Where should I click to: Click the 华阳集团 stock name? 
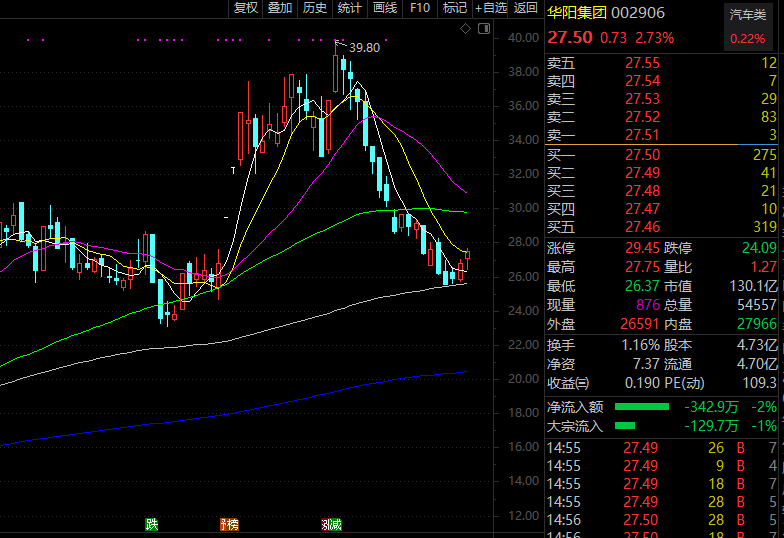576,12
